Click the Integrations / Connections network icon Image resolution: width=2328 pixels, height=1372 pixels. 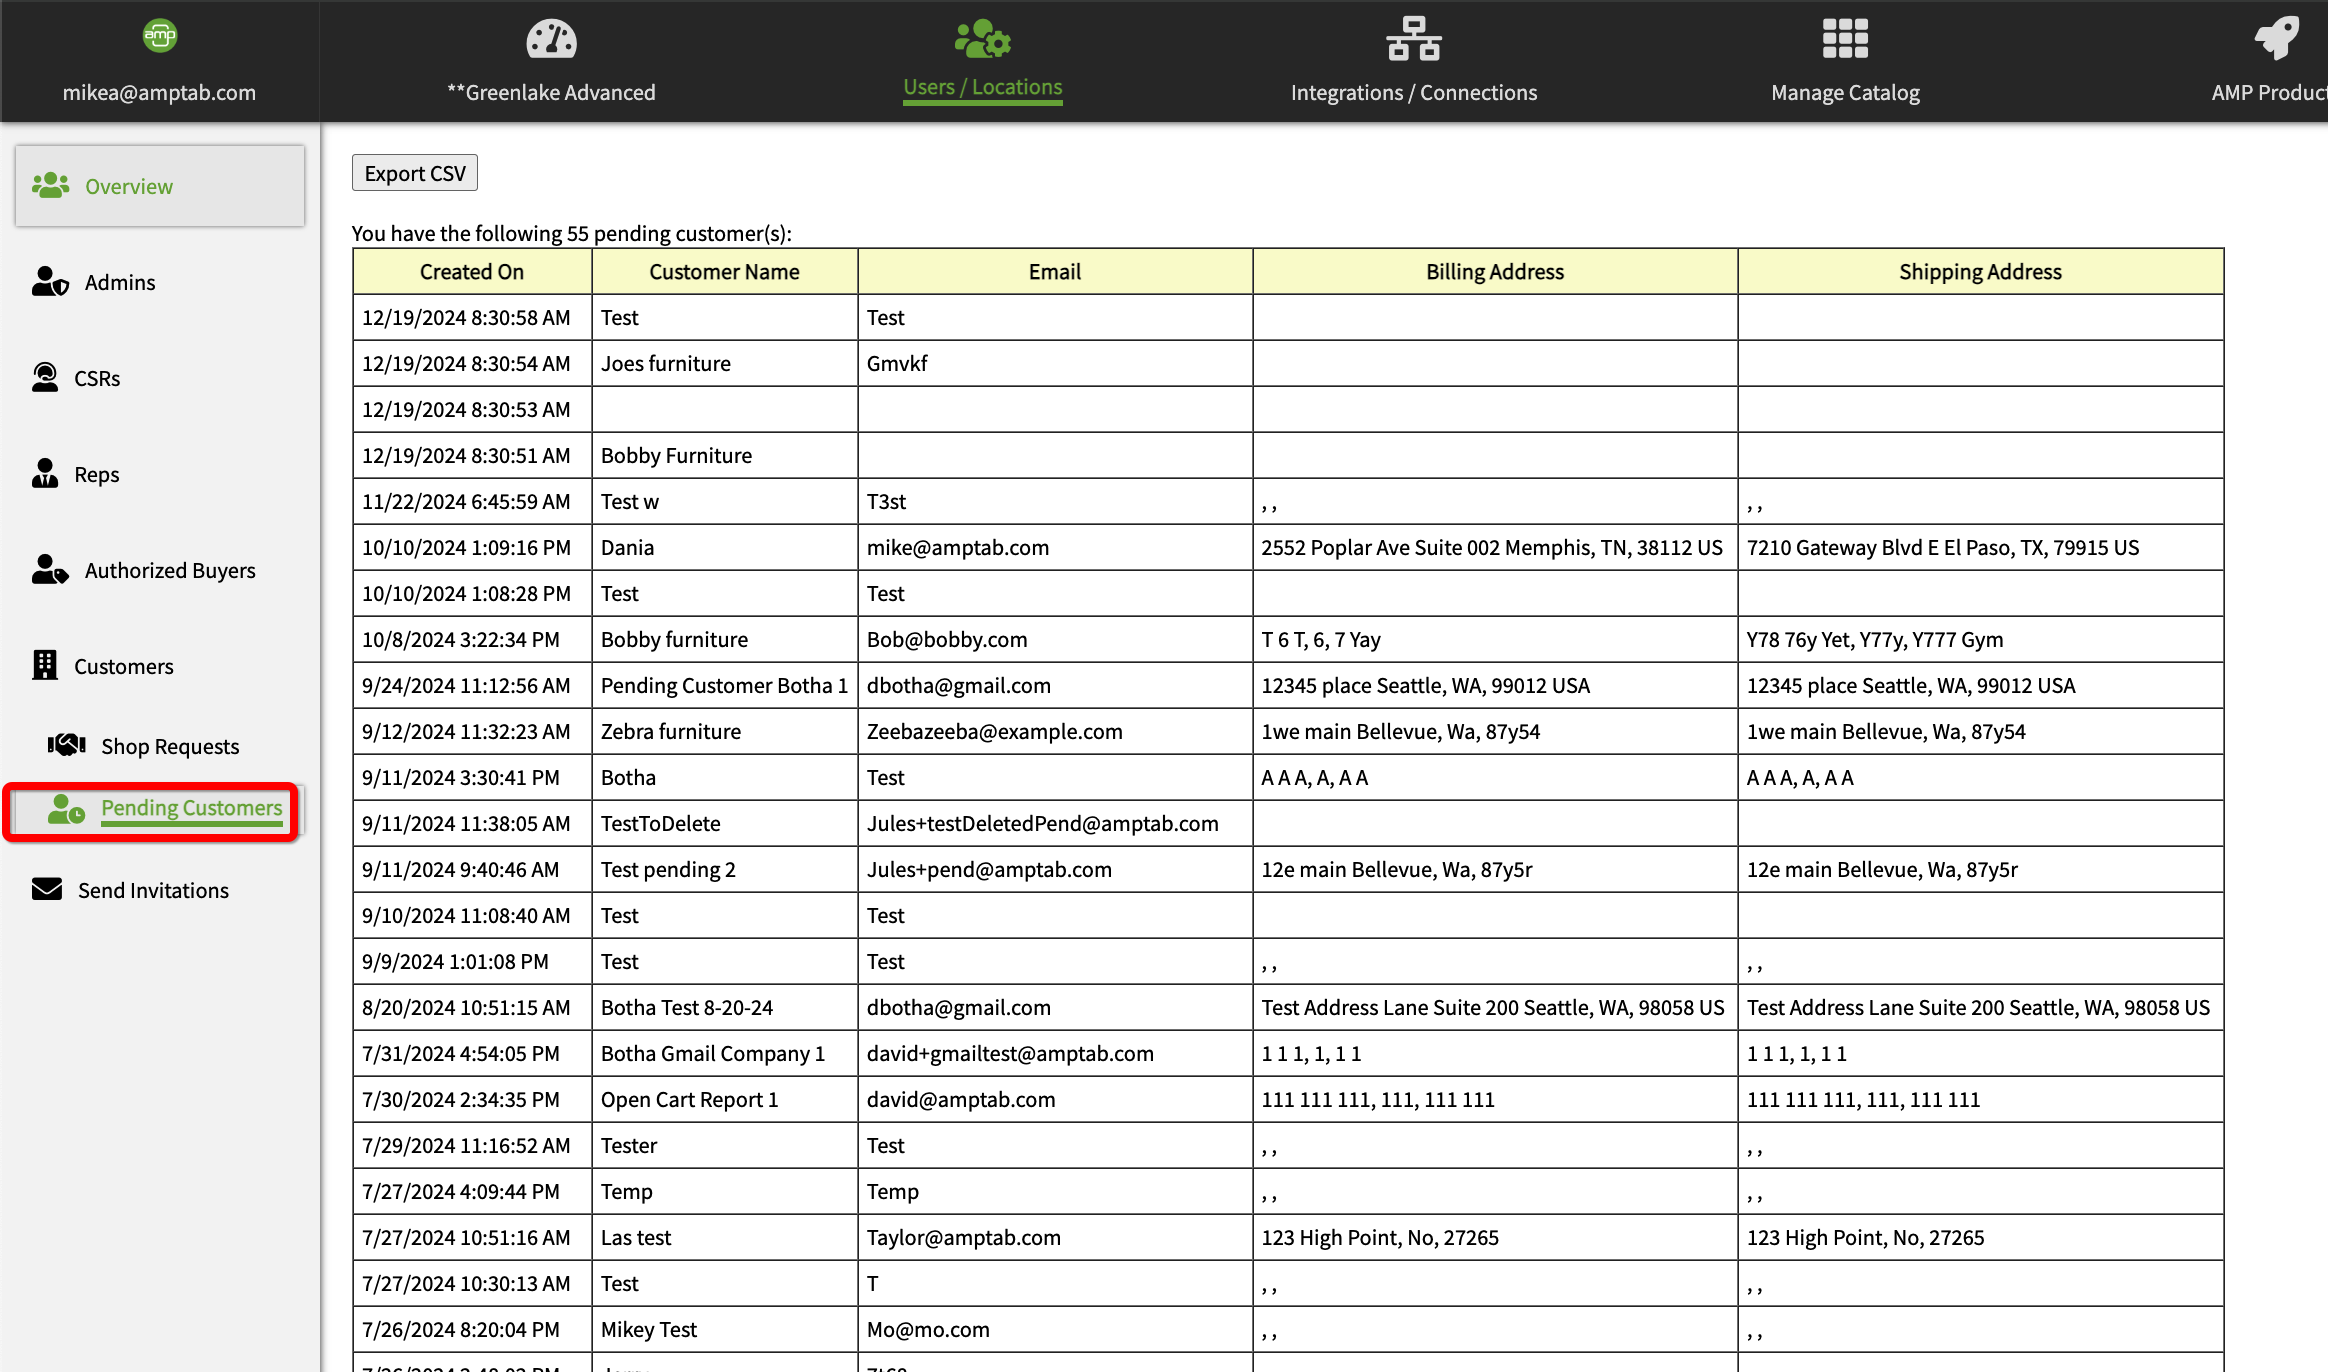click(1413, 40)
